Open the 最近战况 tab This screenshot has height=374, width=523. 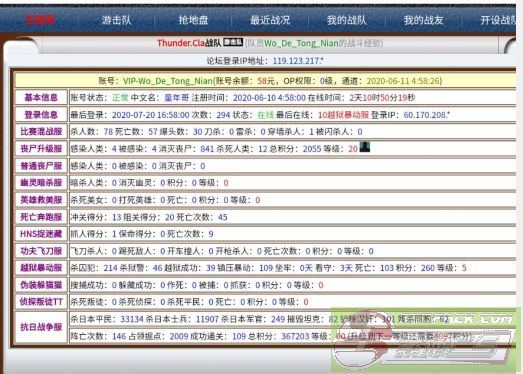(x=270, y=20)
